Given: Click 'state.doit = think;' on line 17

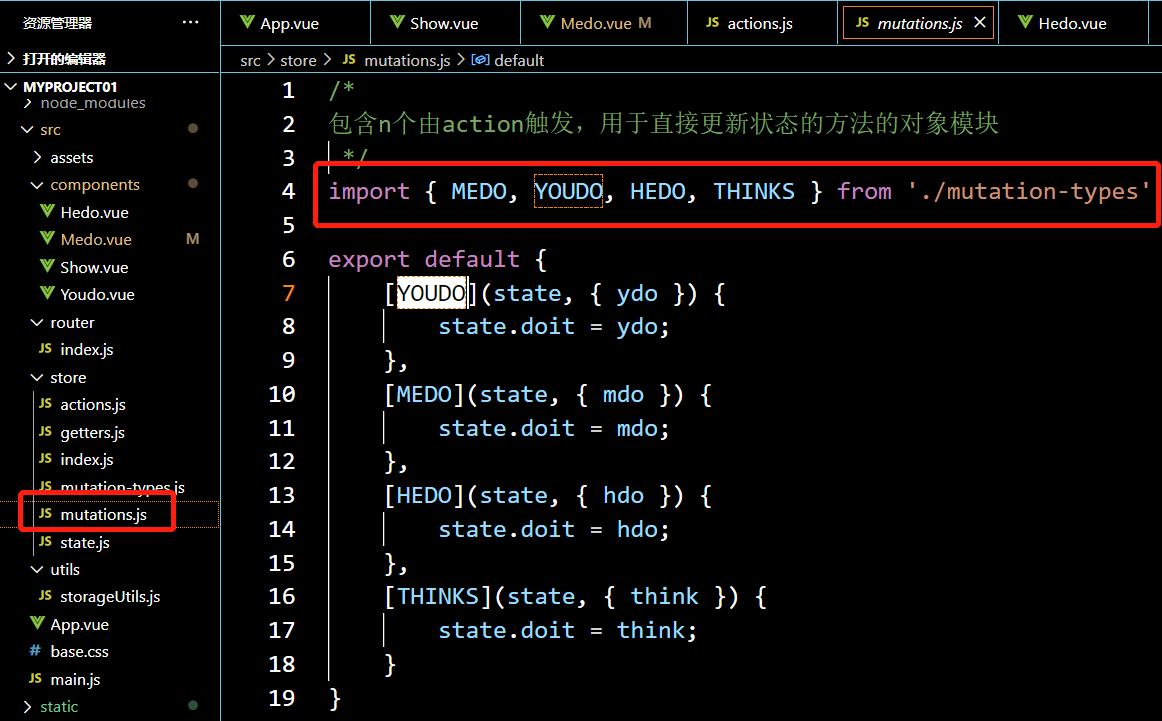Looking at the screenshot, I should pyautogui.click(x=568, y=631).
